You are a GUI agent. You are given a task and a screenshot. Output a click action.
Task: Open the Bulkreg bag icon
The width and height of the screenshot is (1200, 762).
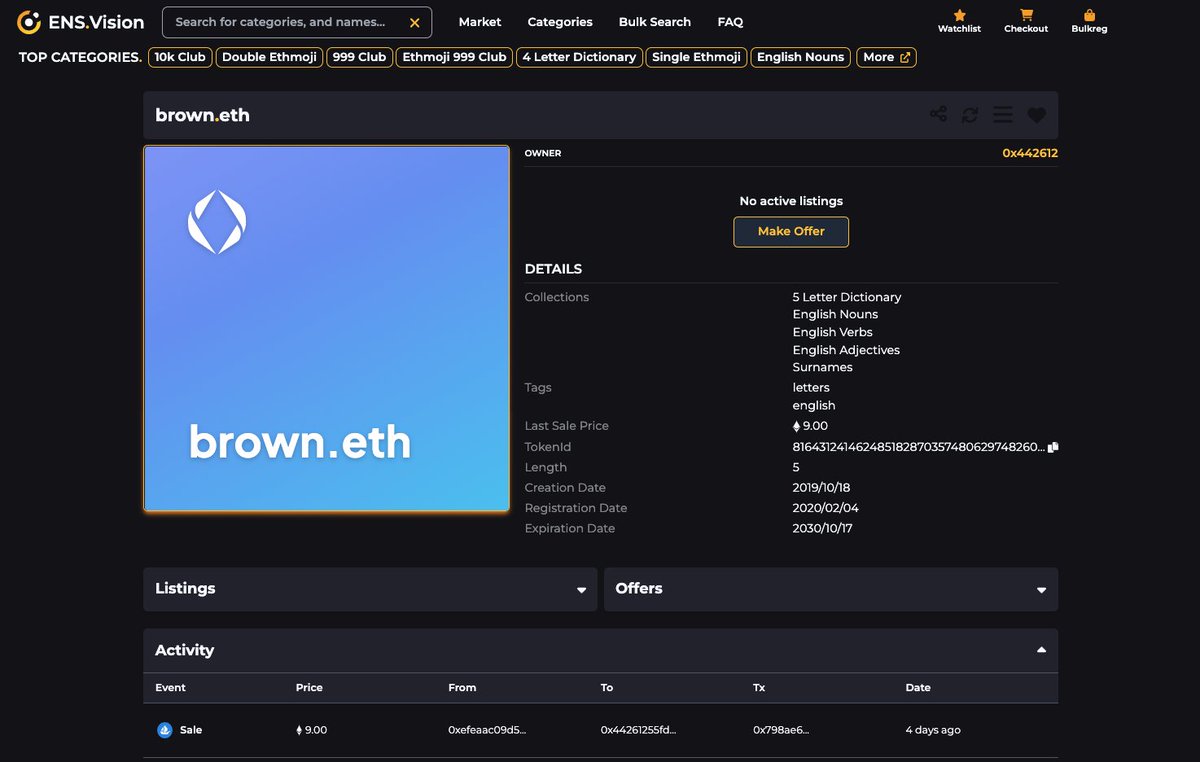coord(1089,15)
